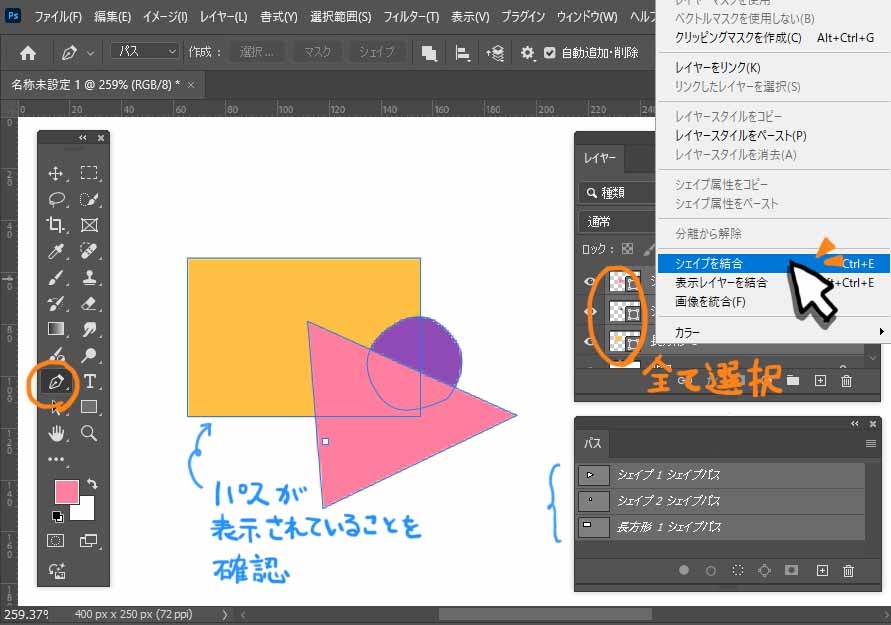The height and width of the screenshot is (625, 891).
Task: Open the パス tool mode dropdown
Action: (x=144, y=51)
